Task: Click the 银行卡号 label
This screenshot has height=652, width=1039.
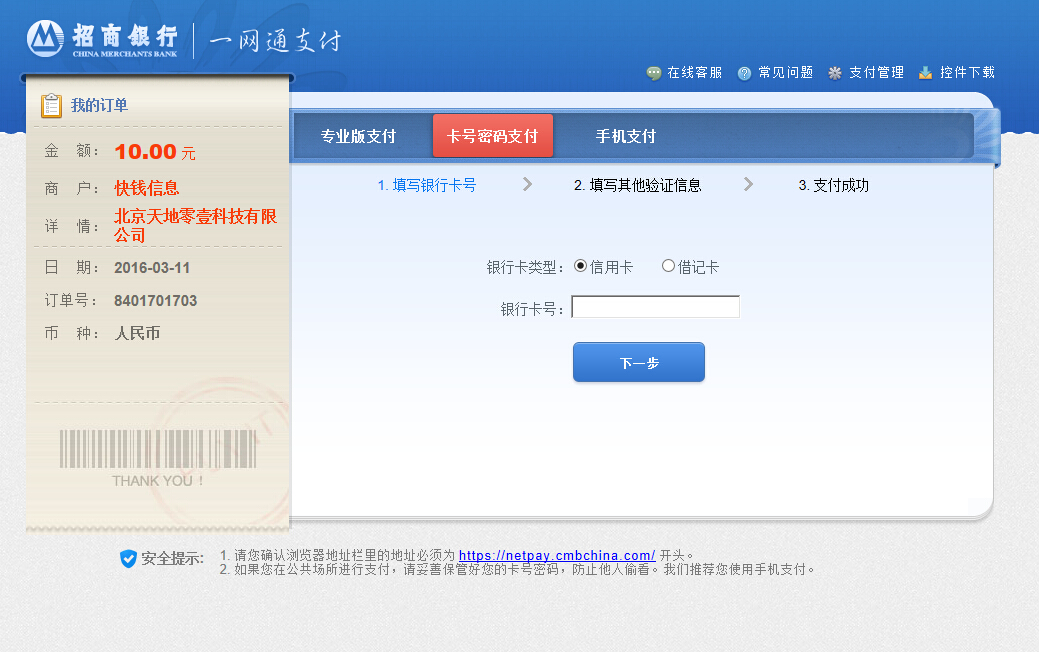Action: pos(532,309)
